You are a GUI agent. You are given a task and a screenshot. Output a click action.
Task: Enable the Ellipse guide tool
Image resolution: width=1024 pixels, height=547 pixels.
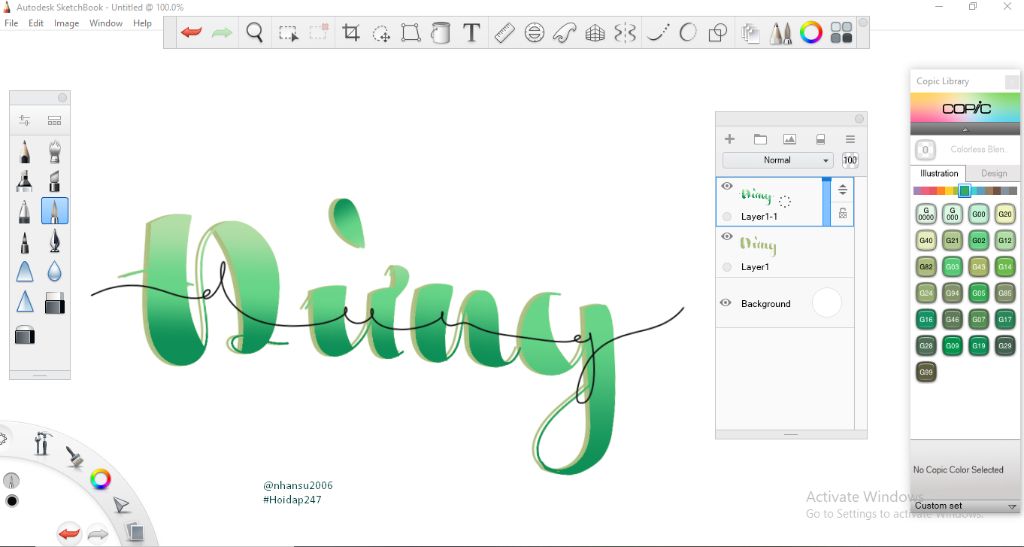click(x=534, y=32)
